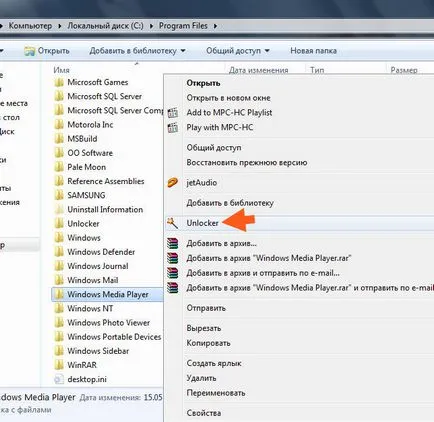Click the Открыть toolbar folder icon

30,51
